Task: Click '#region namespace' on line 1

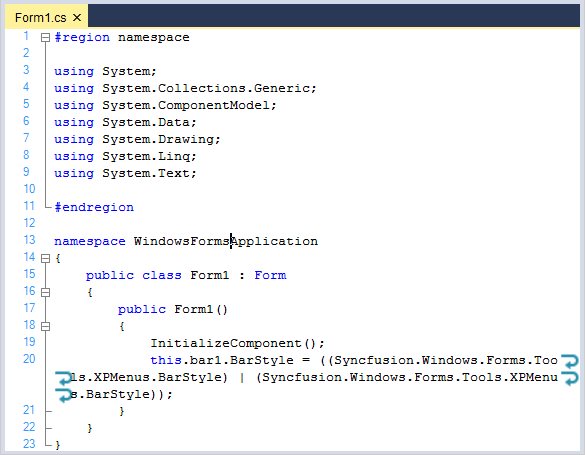Action: (122, 38)
